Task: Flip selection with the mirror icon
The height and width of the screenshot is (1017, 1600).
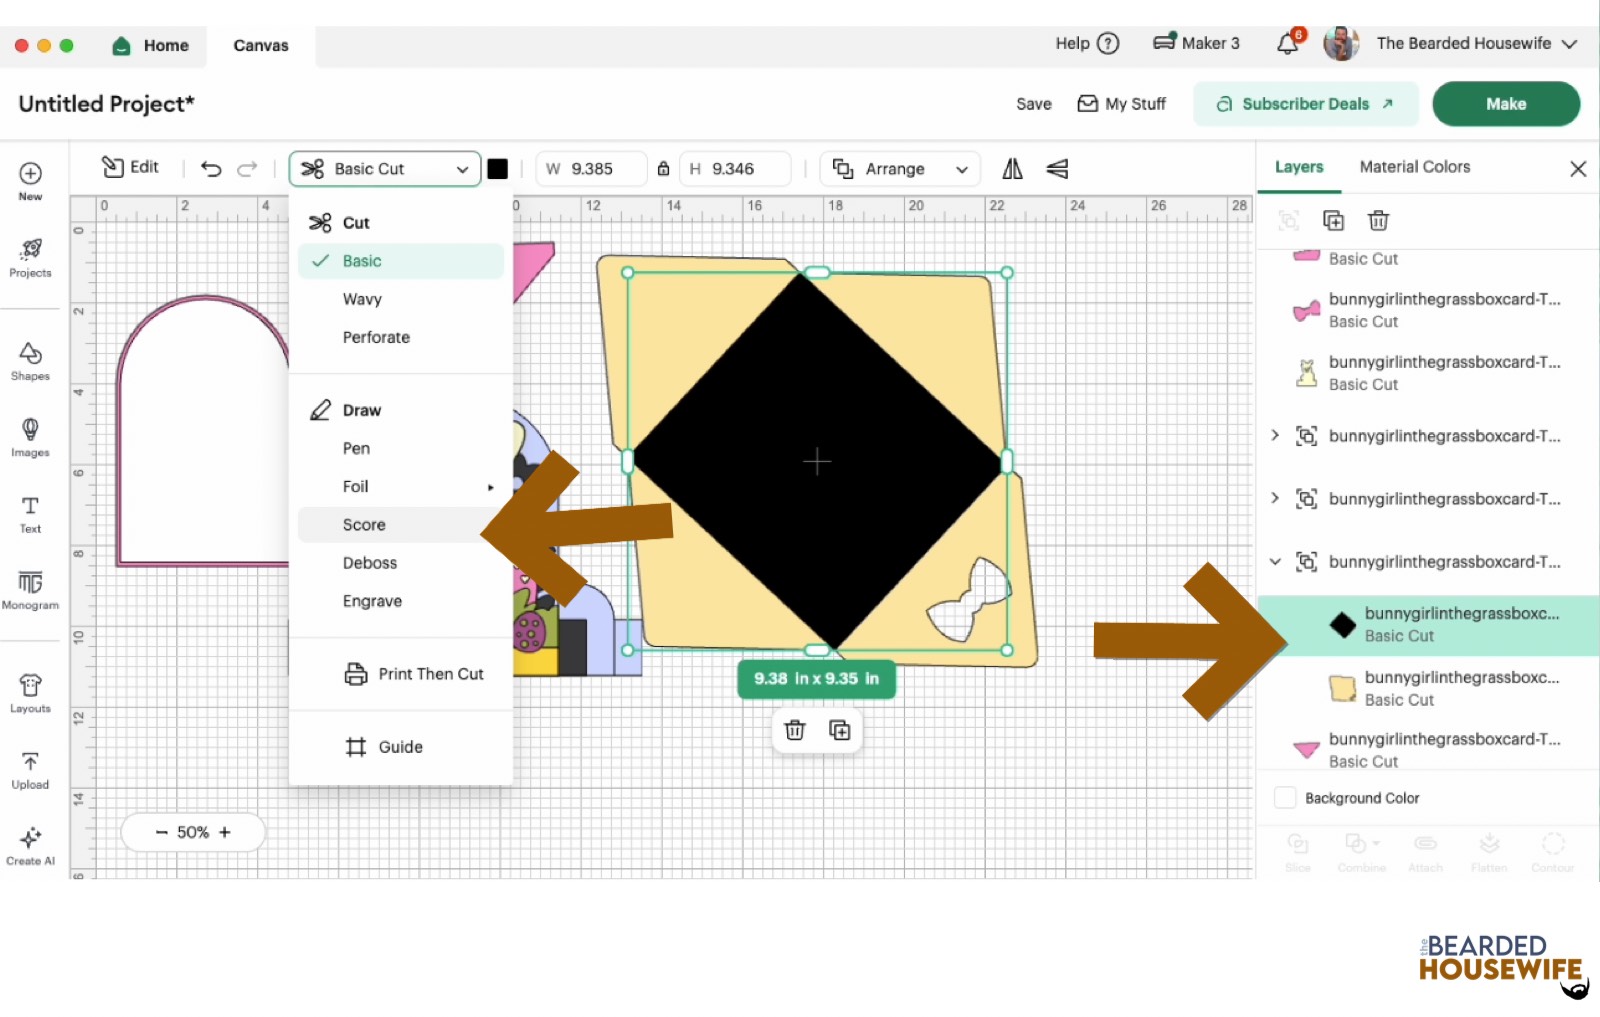Action: tap(1012, 169)
